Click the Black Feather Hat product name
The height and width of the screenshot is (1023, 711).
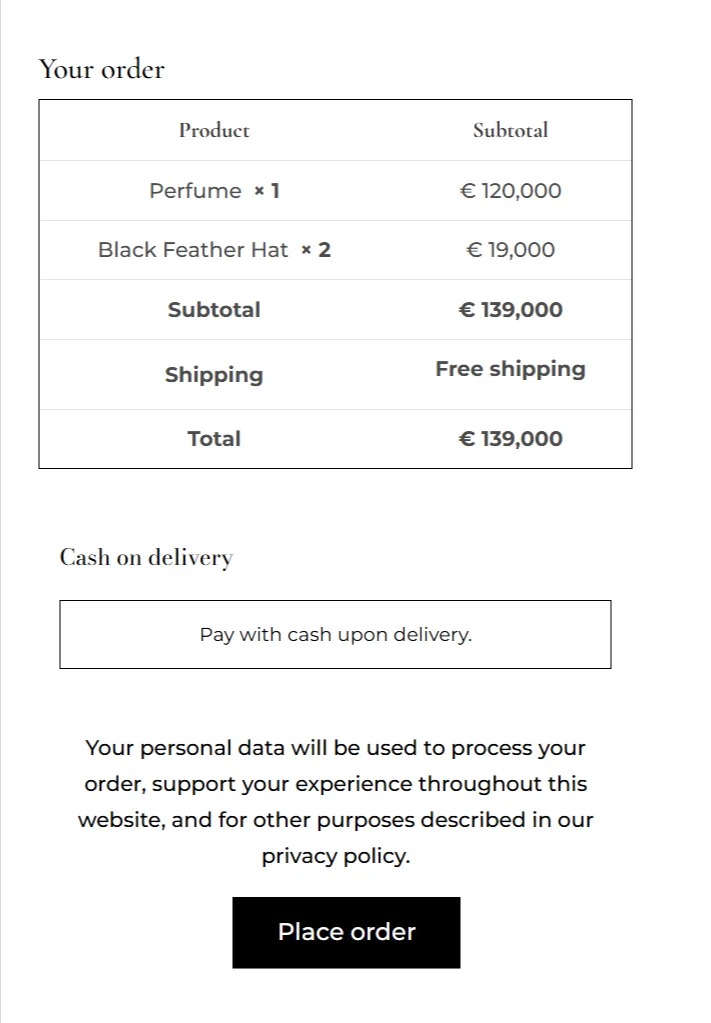coord(192,250)
